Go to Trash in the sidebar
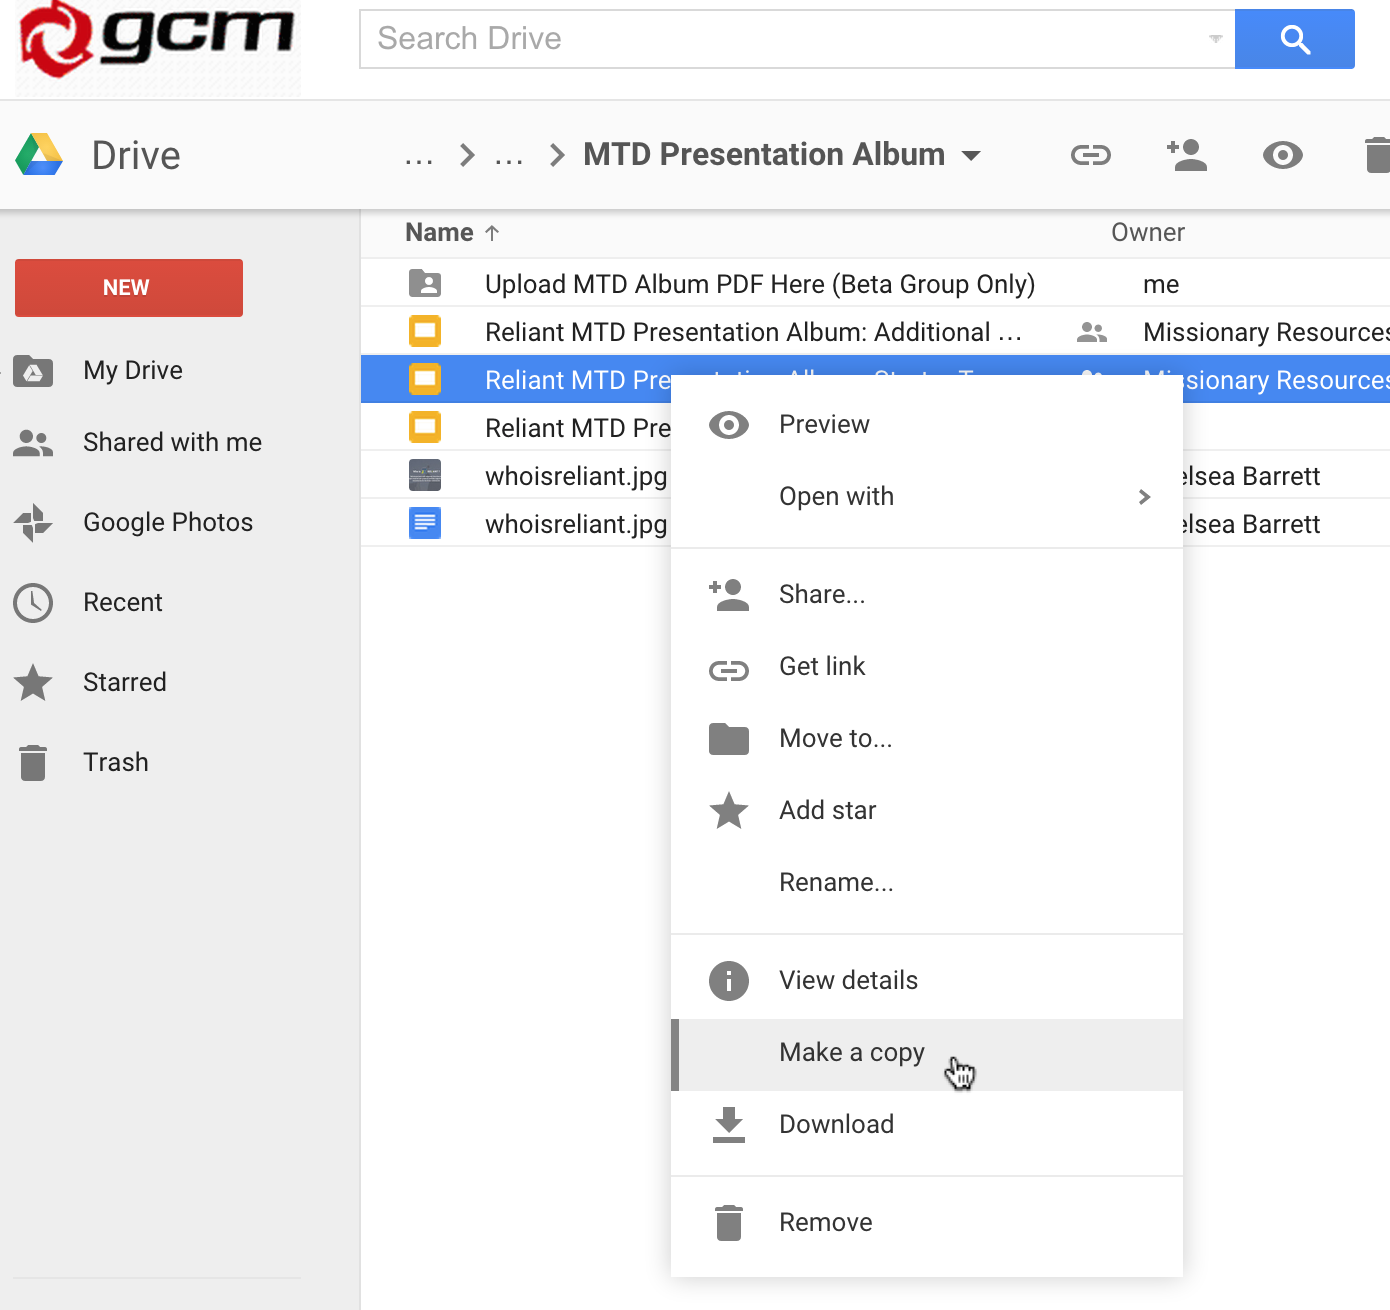1390x1310 pixels. pos(115,762)
